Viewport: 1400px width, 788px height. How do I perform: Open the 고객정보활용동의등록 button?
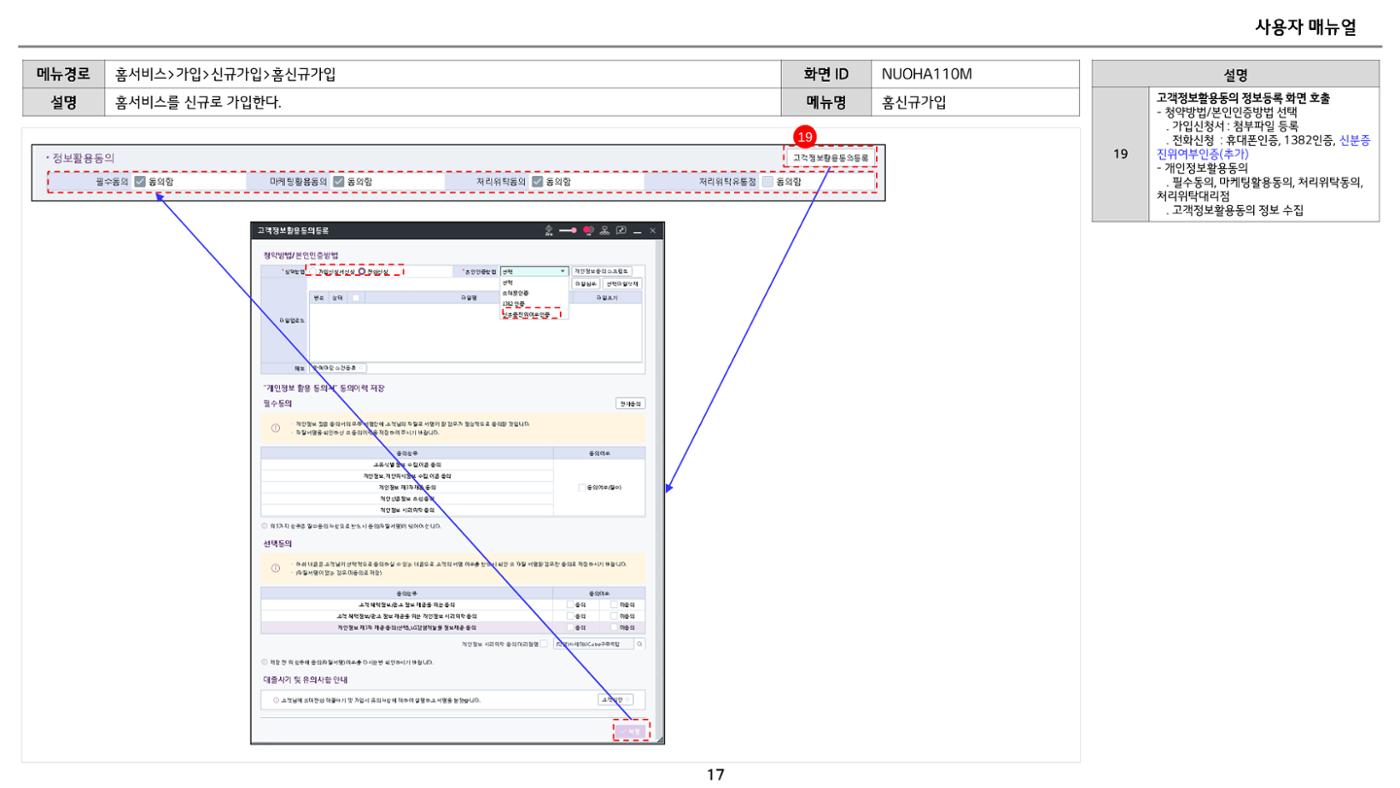[829, 157]
